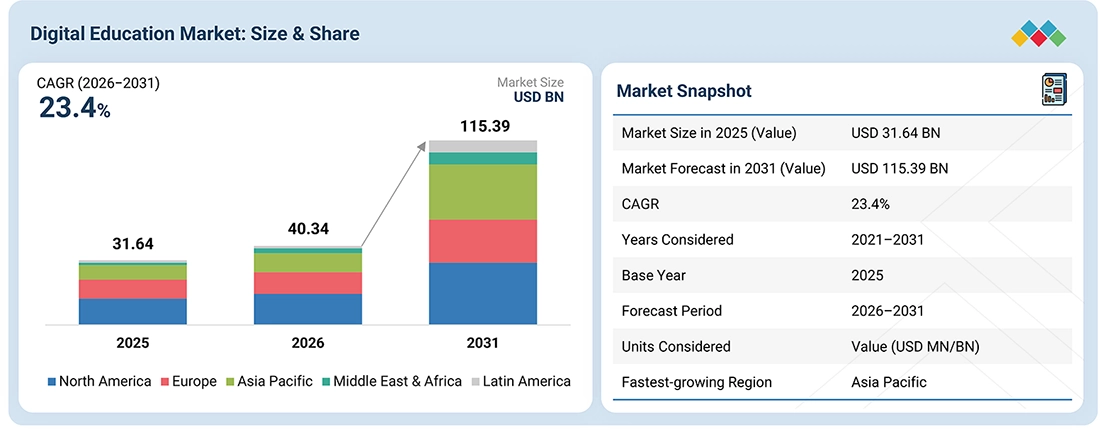Select the North America legend label
The height and width of the screenshot is (429, 1100).
coord(105,381)
